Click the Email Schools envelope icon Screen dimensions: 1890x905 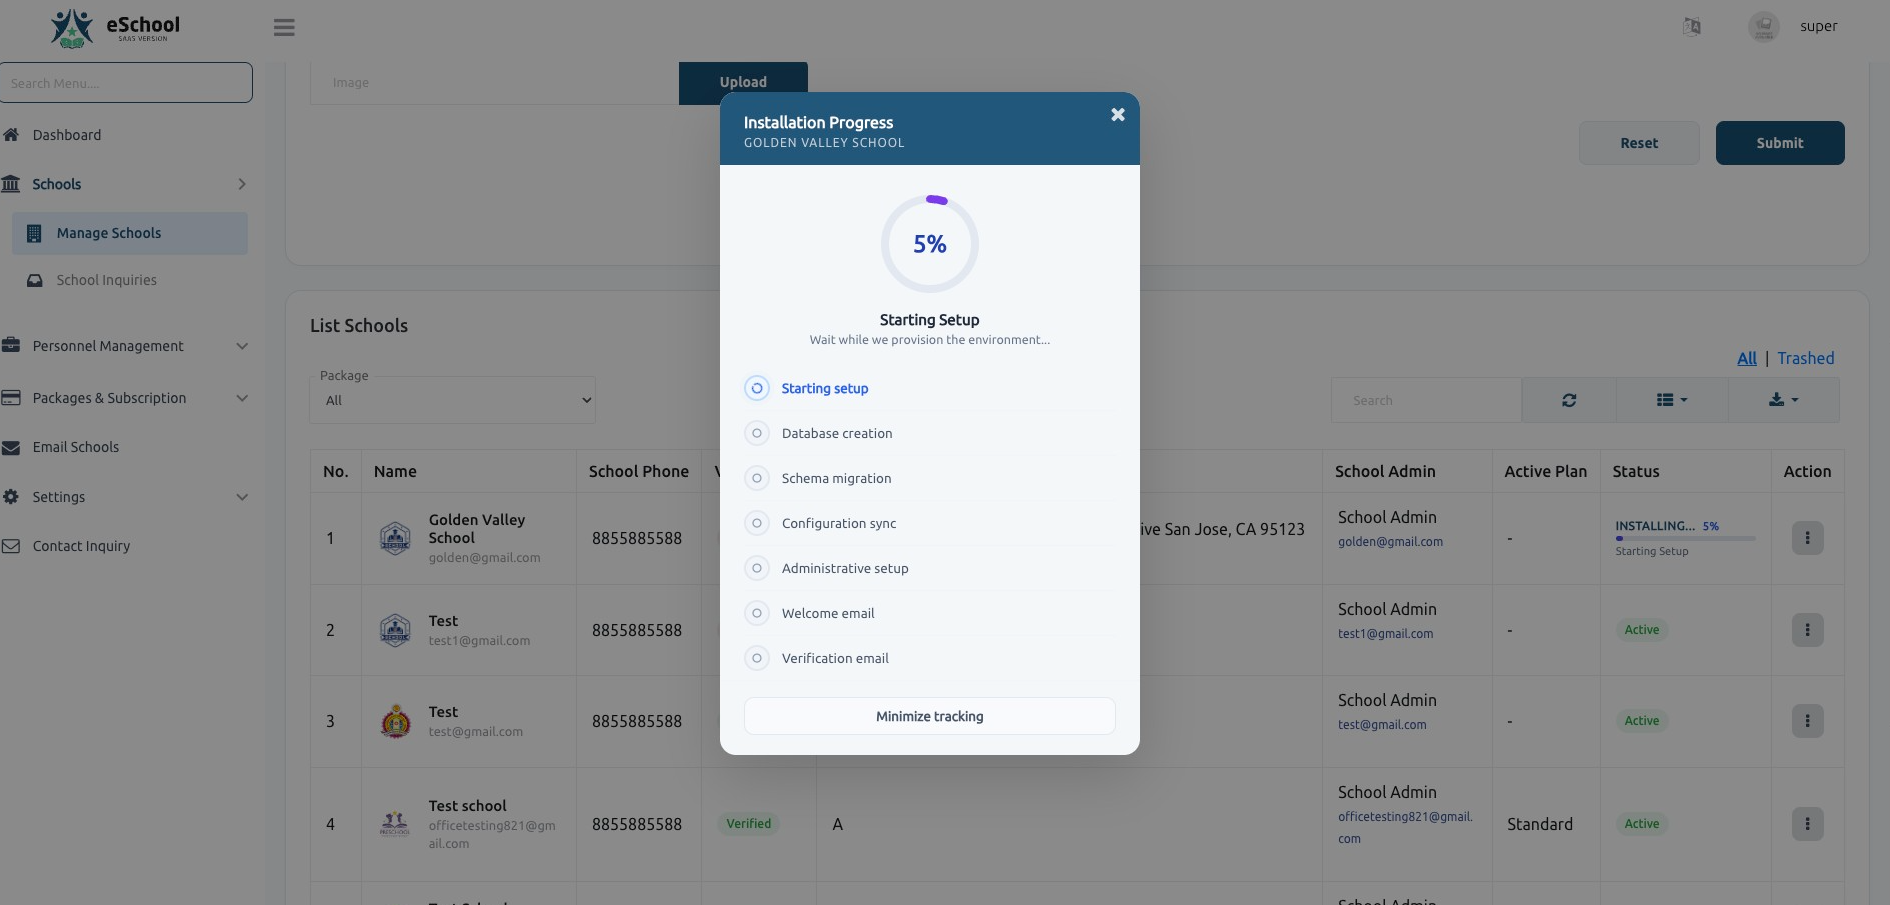point(11,448)
